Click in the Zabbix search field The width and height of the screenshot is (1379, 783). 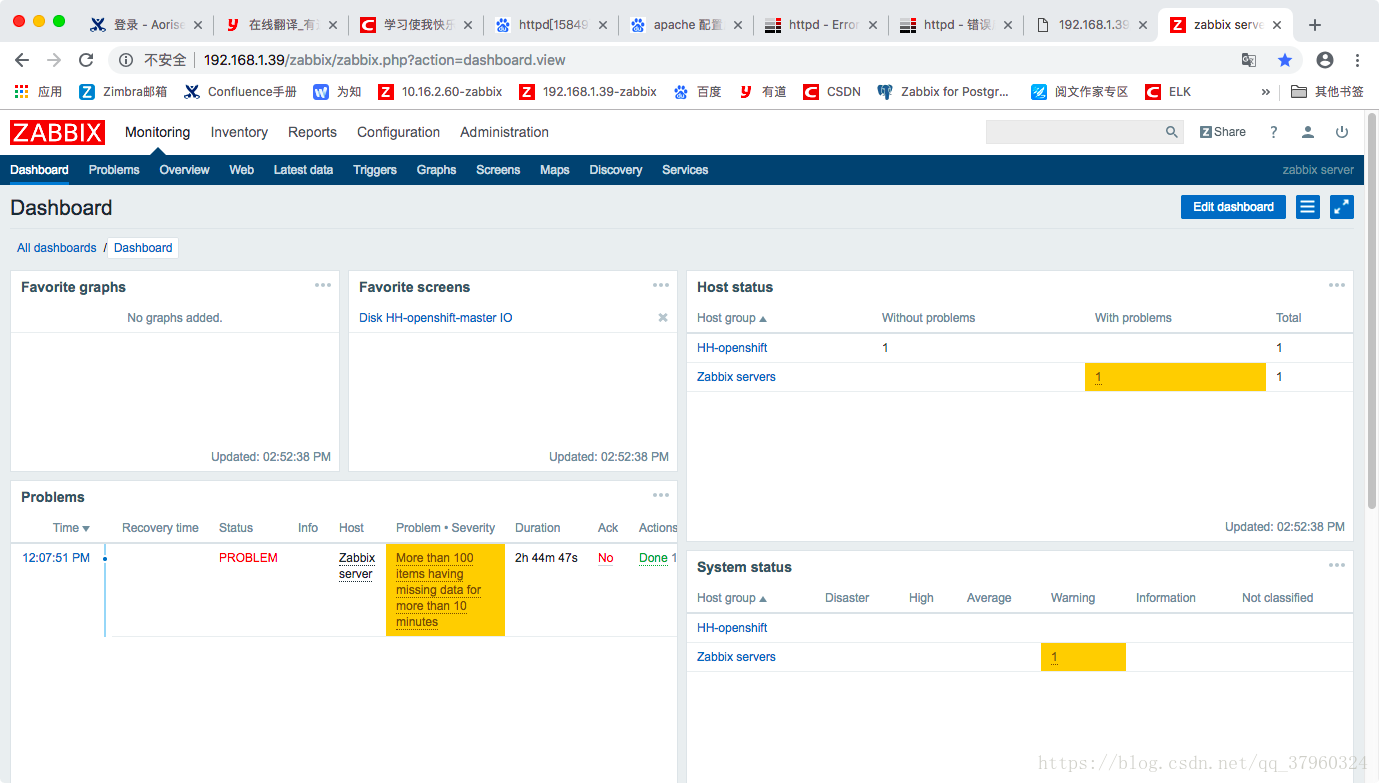point(1075,132)
